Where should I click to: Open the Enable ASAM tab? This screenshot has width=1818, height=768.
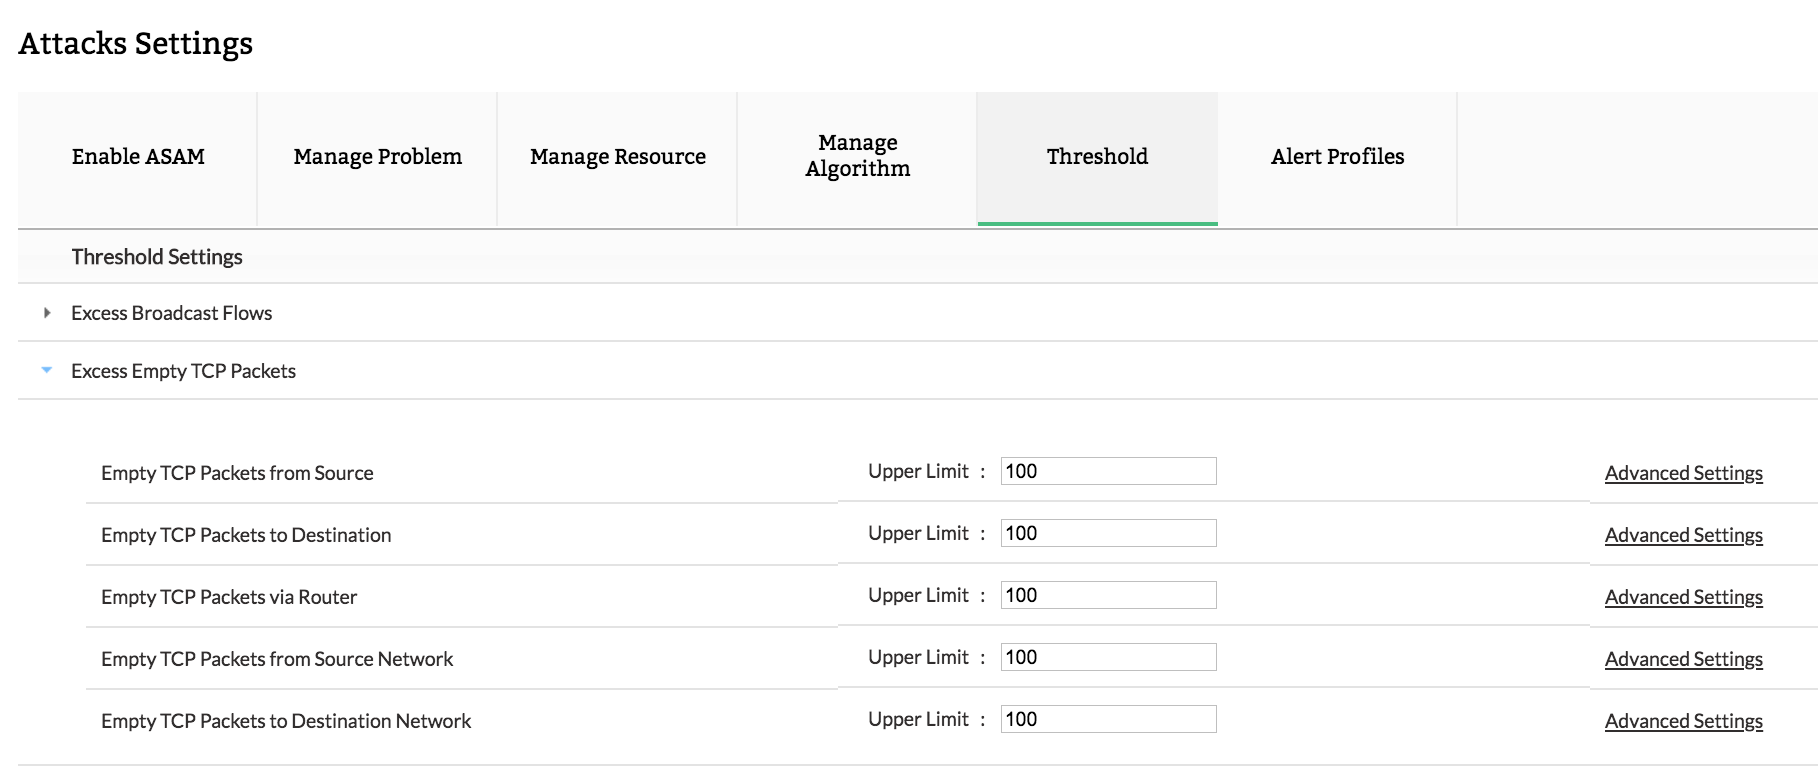tap(138, 157)
